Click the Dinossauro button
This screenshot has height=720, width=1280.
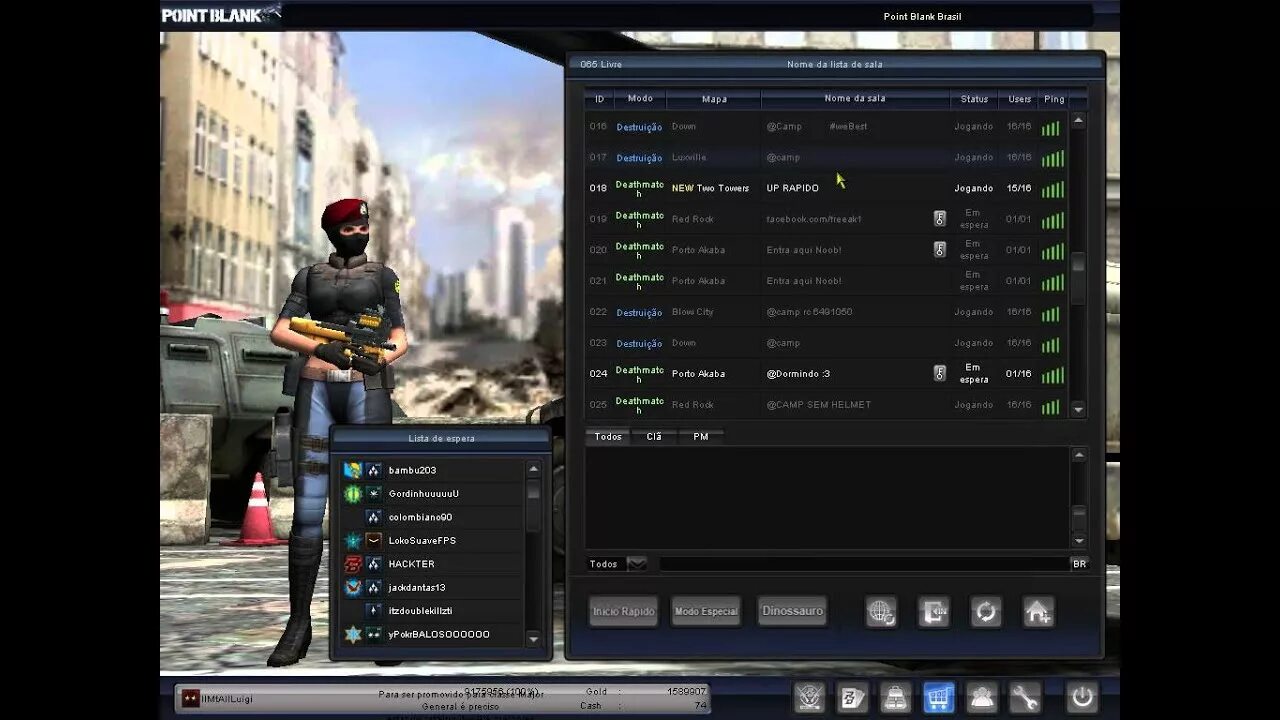(792, 611)
